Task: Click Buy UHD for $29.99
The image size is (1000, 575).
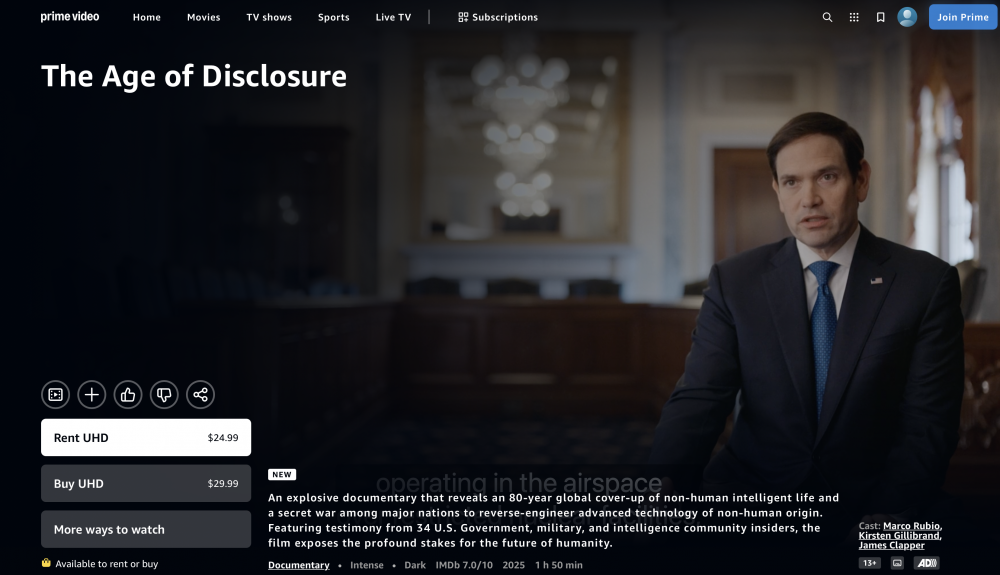Action: [x=146, y=483]
